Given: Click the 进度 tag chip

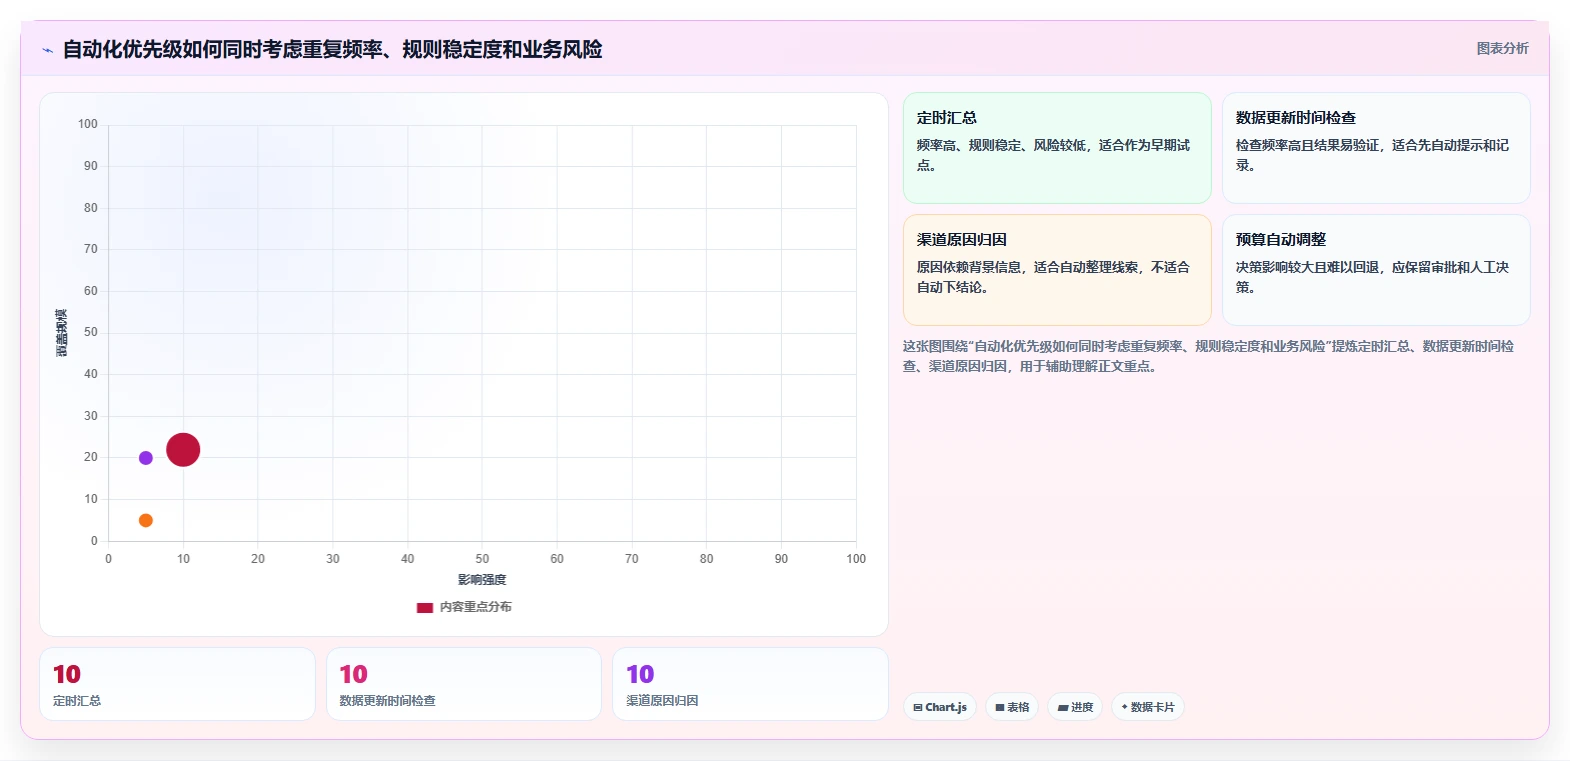Looking at the screenshot, I should (1075, 707).
